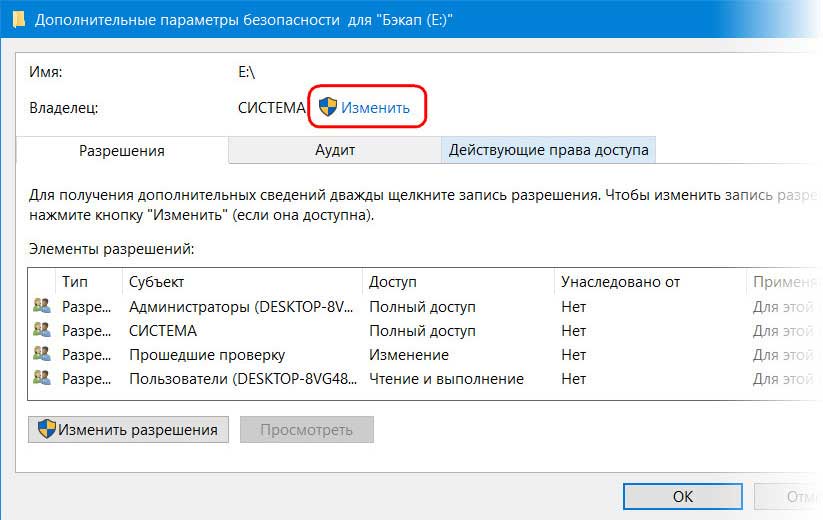Click shield icon on Изменить разрешения button
The image size is (823, 520).
[x=46, y=430]
